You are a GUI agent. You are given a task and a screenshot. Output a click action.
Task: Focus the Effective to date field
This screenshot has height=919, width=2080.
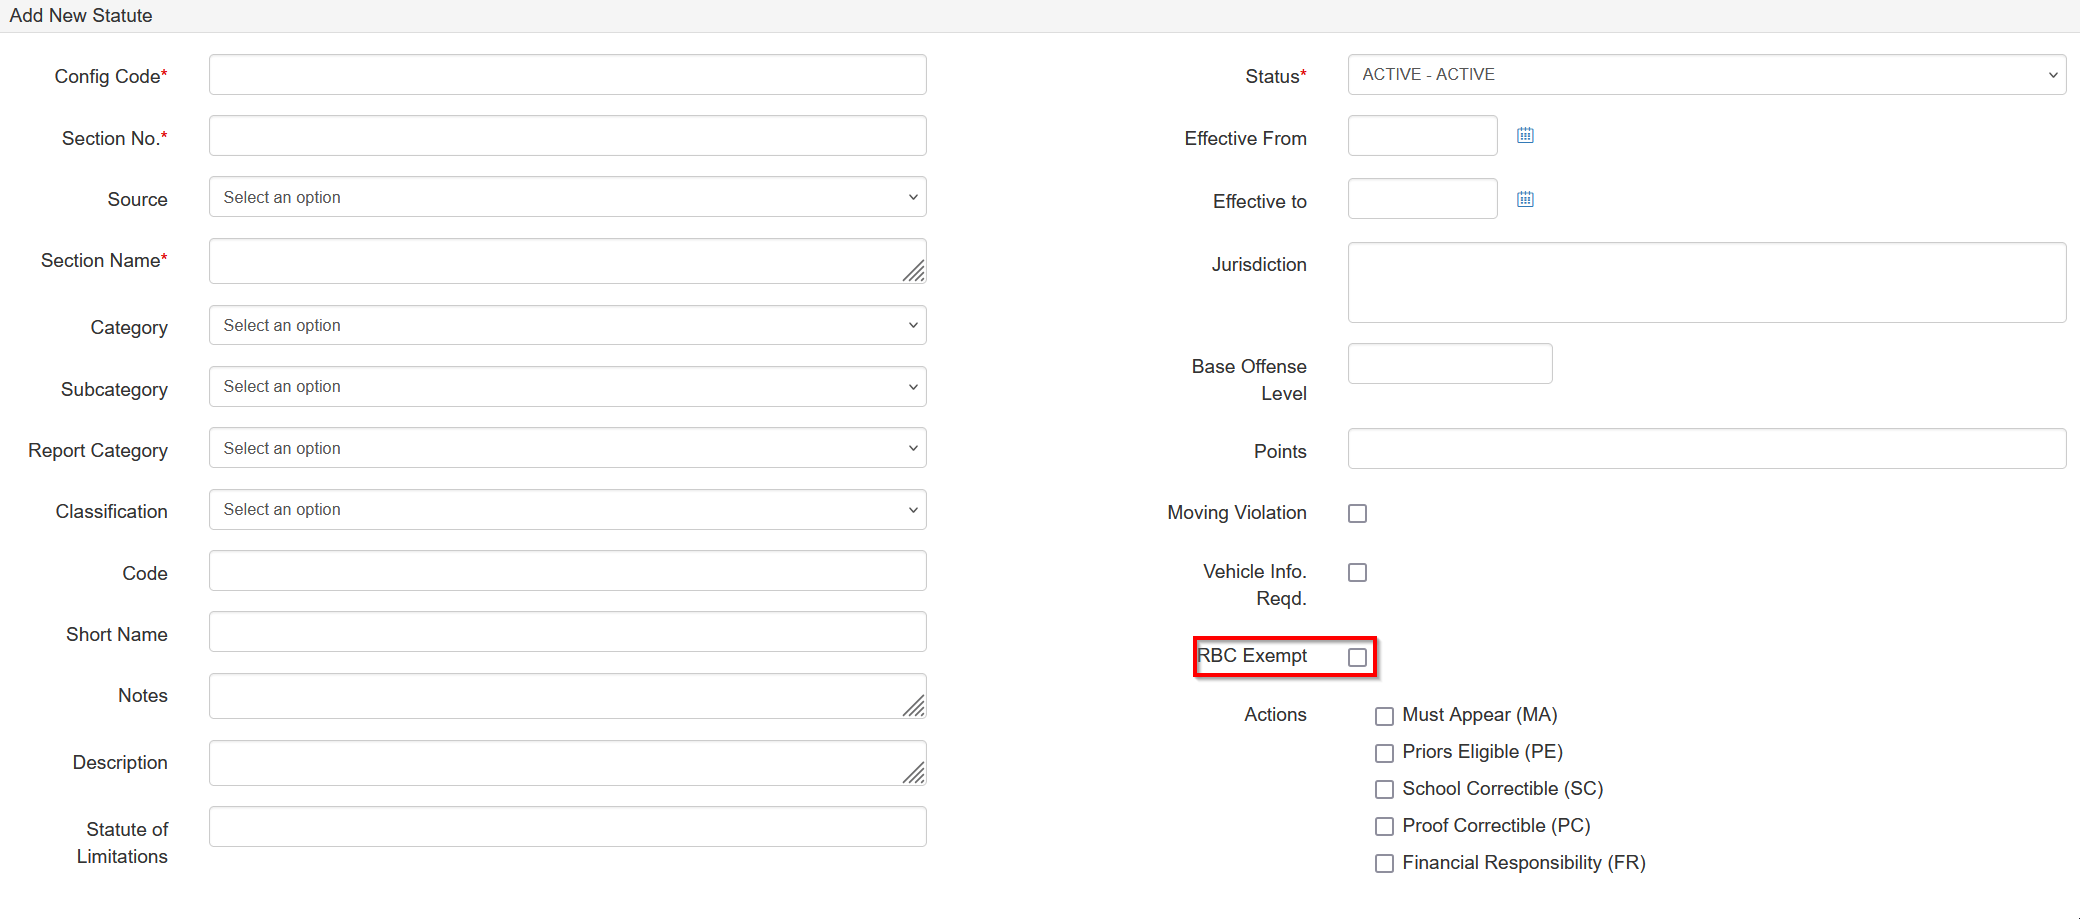click(x=1422, y=198)
